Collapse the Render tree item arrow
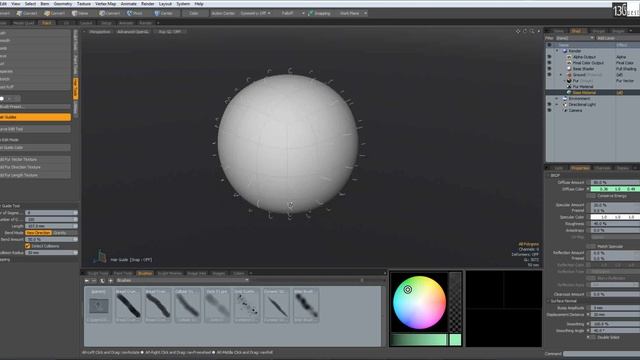Viewport: 640px width, 360px height. pyautogui.click(x=557, y=51)
